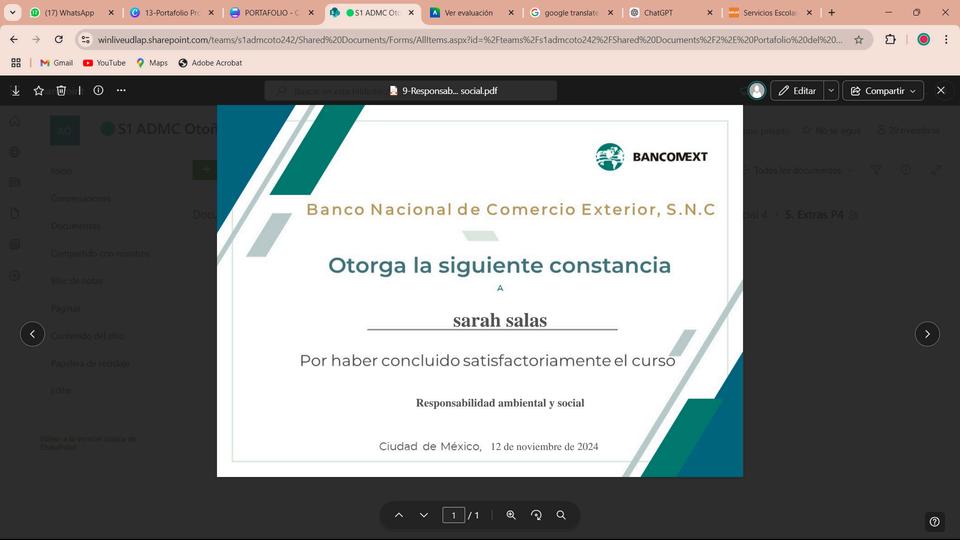Switch to the WhatsApp tab
Screen dimensions: 960x540
[69, 12]
